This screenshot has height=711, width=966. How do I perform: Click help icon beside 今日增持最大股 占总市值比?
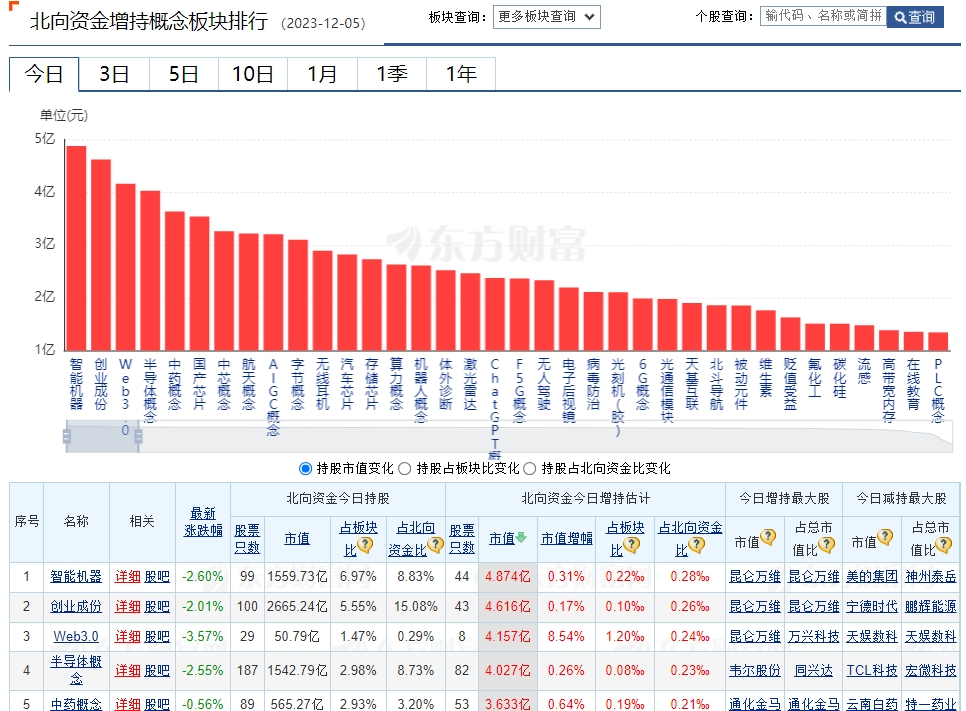click(x=828, y=546)
